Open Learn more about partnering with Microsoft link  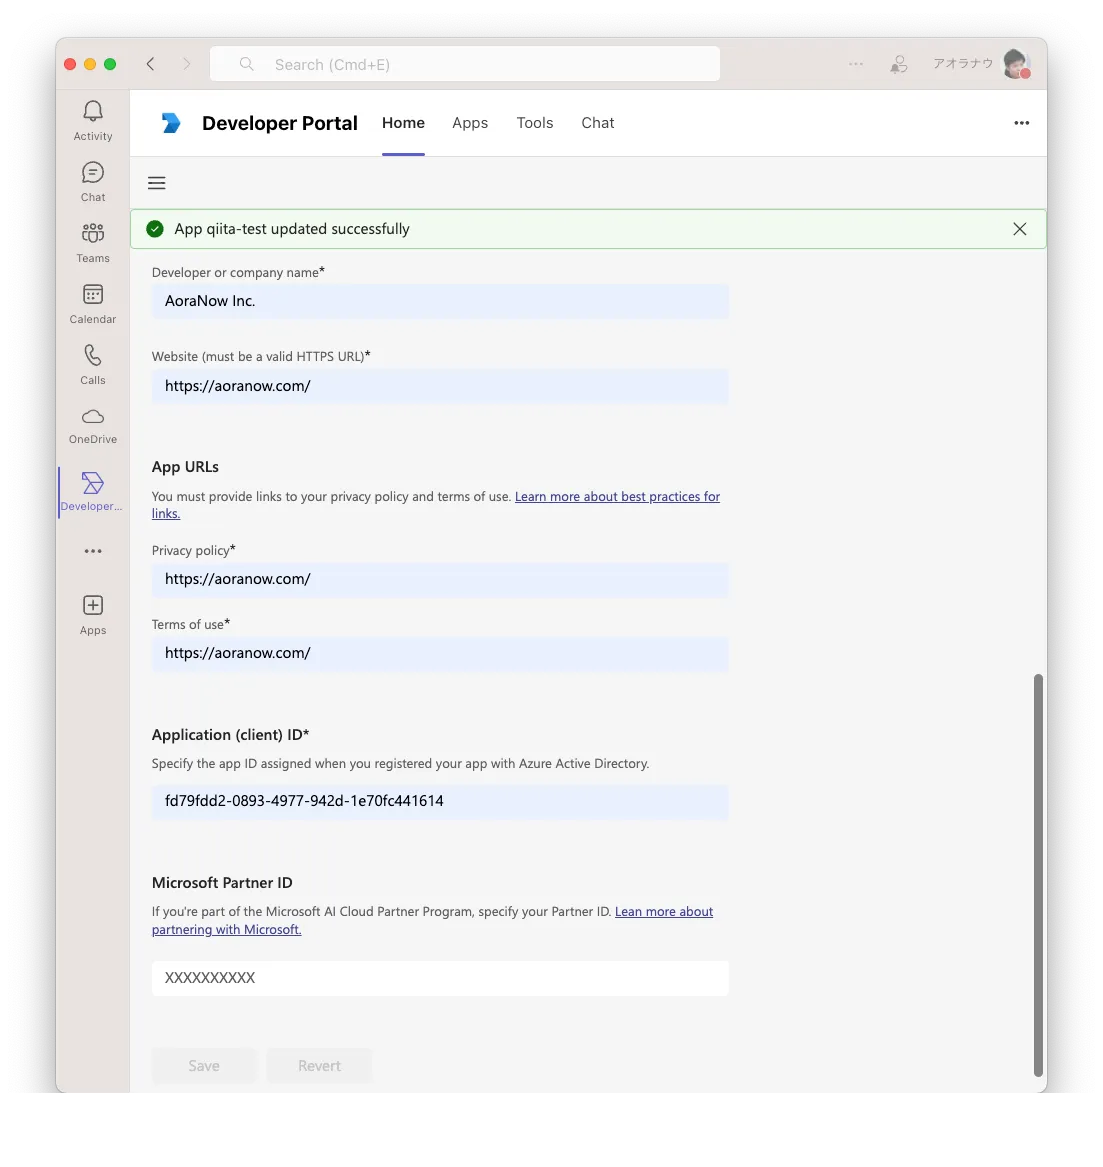664,912
